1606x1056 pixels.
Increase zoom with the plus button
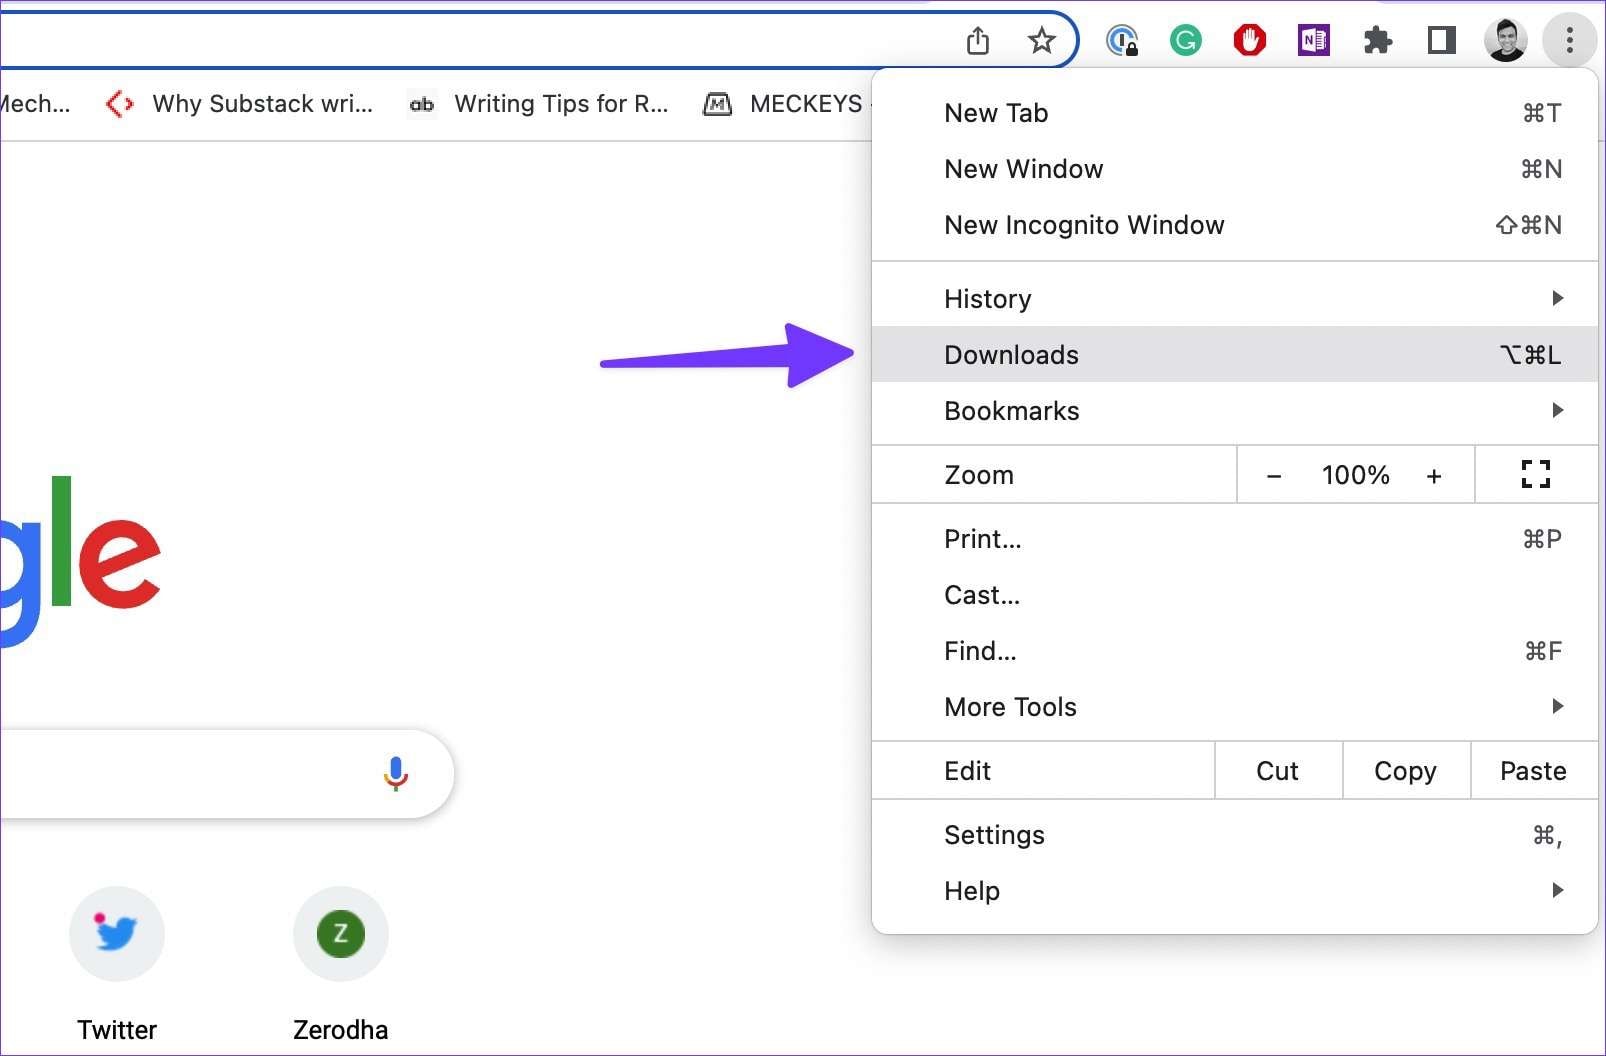click(x=1434, y=476)
